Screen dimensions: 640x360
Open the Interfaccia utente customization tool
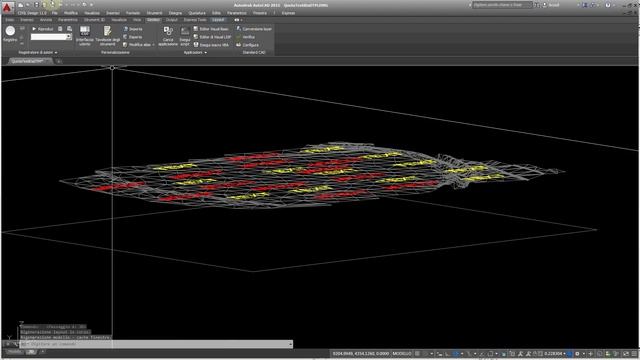(85, 36)
